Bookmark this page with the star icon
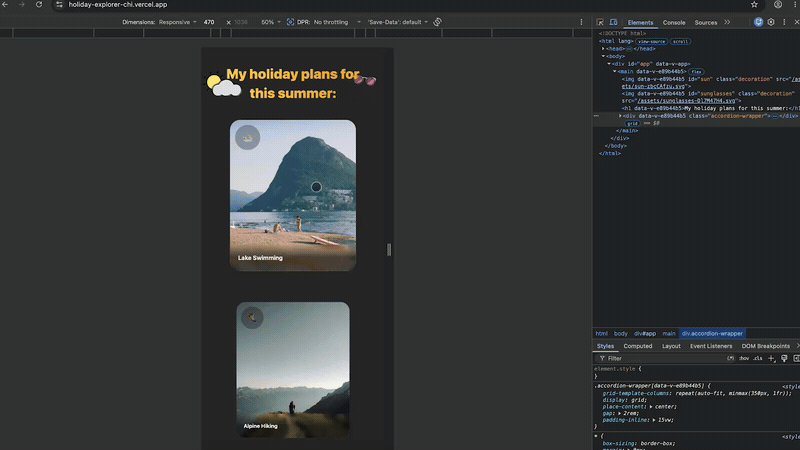Image resolution: width=800 pixels, height=450 pixels. coord(754,5)
